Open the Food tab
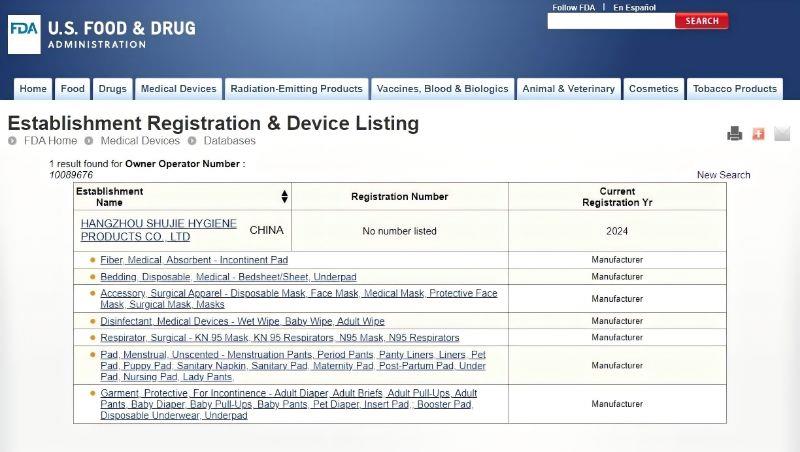Screen dimensions: 800x452 pyautogui.click(x=72, y=89)
